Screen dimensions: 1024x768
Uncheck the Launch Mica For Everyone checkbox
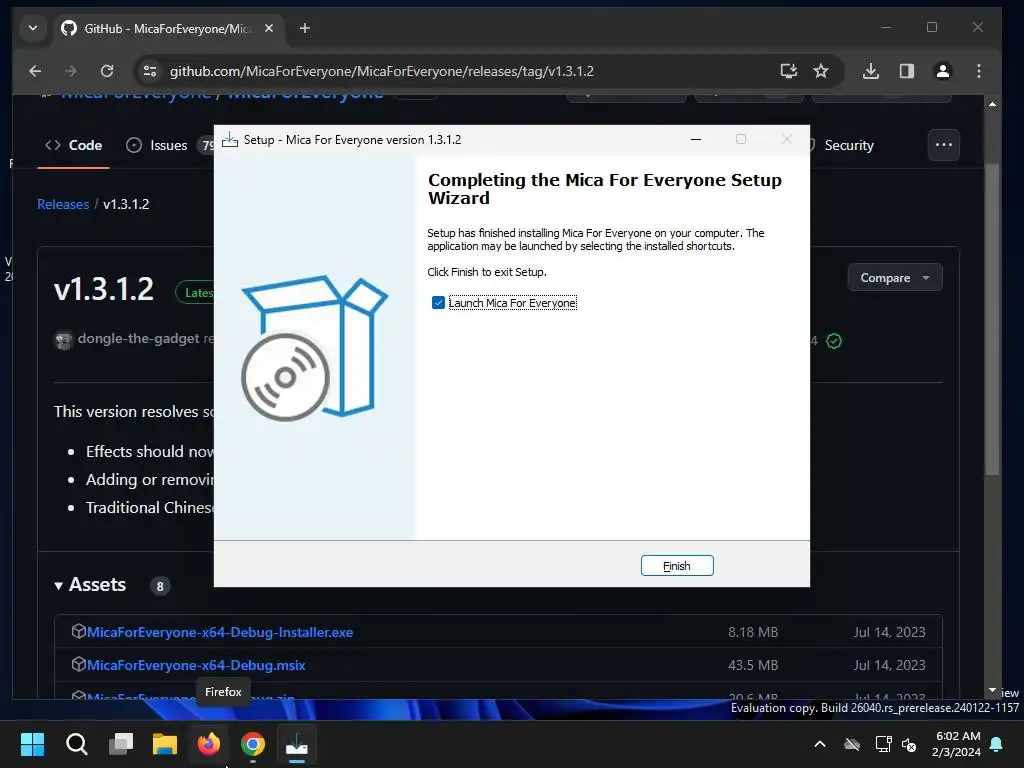point(438,302)
